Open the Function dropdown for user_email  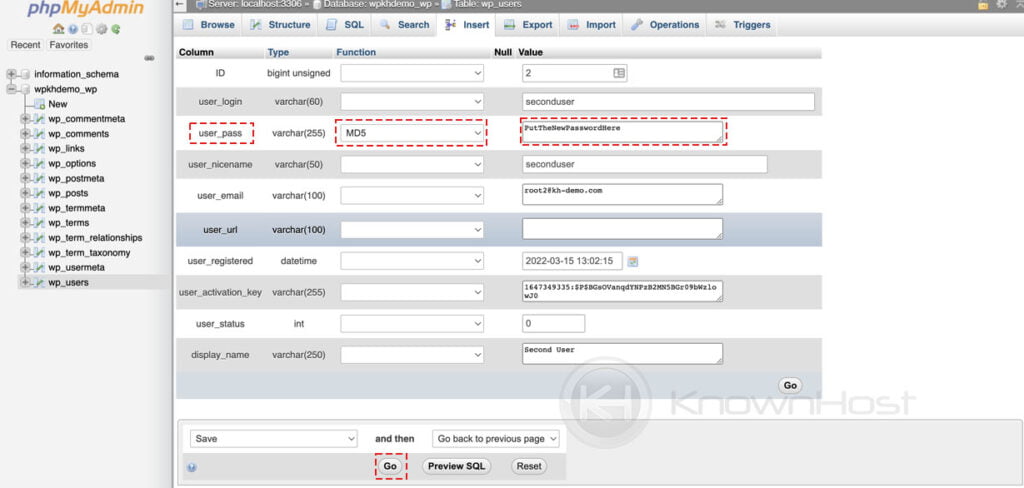pos(412,195)
